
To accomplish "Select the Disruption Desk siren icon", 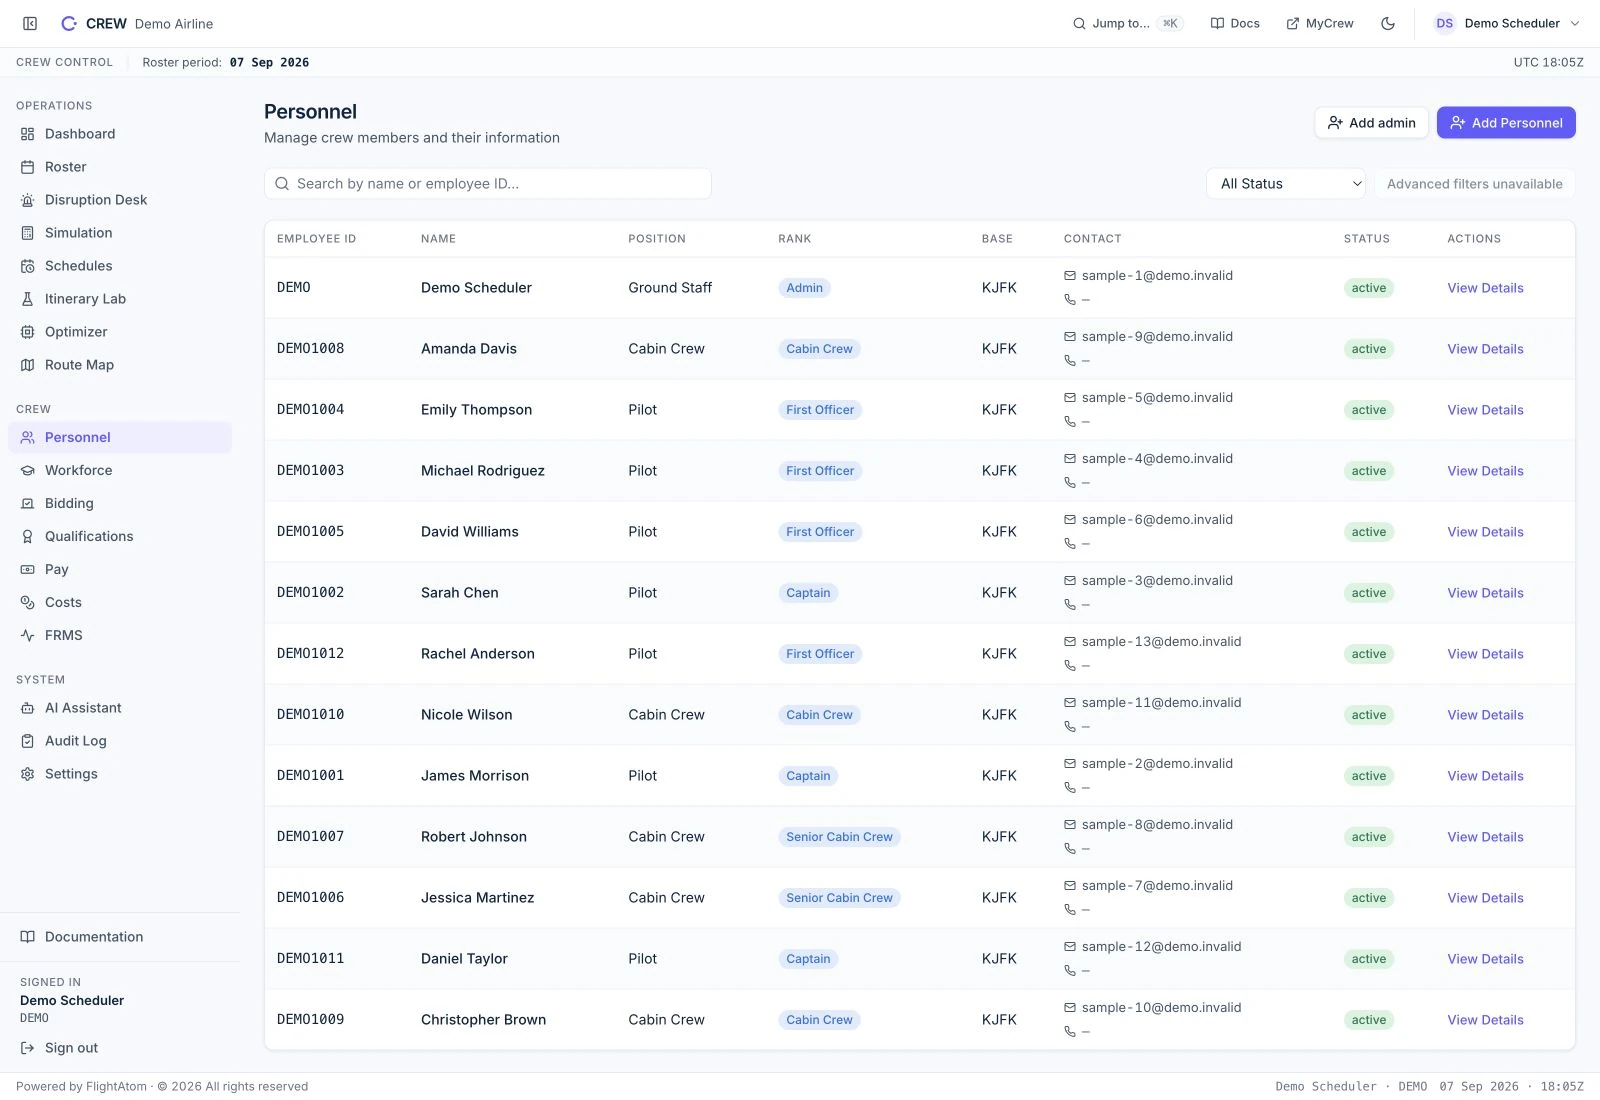I will click(x=28, y=200).
